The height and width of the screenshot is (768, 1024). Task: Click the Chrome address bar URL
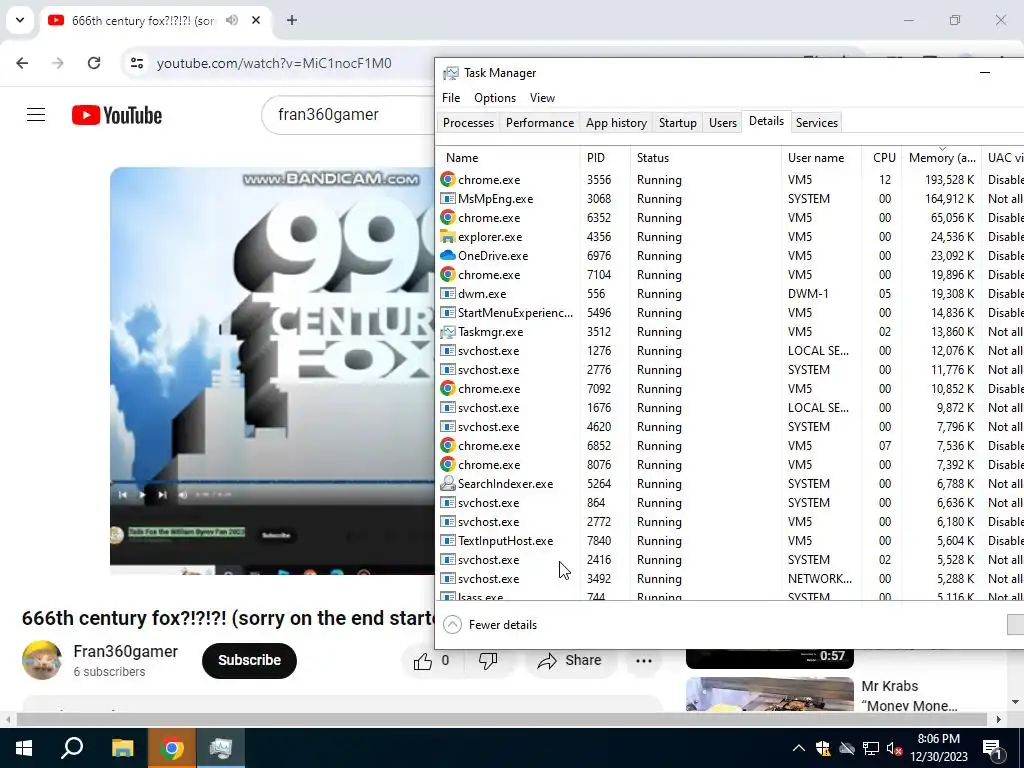274,63
